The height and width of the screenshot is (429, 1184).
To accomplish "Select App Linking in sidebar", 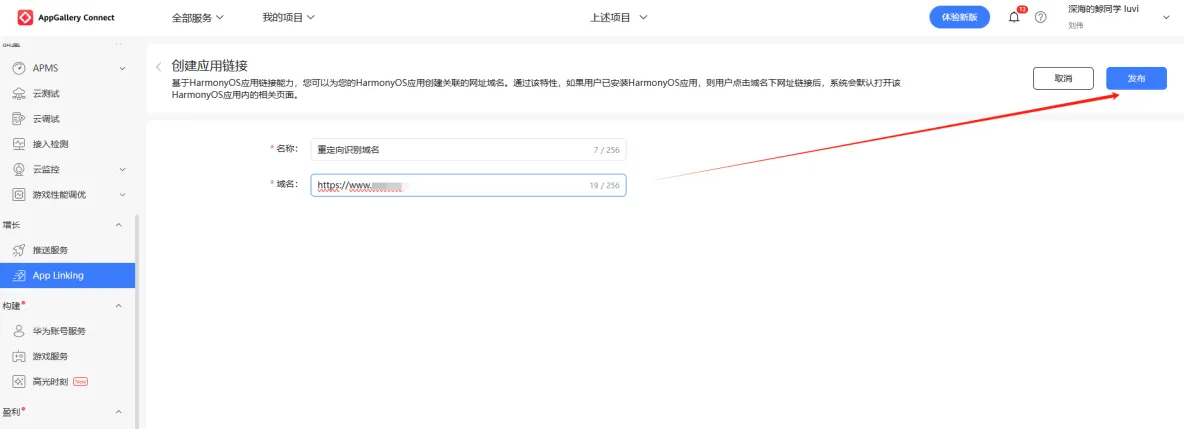I will tap(58, 275).
